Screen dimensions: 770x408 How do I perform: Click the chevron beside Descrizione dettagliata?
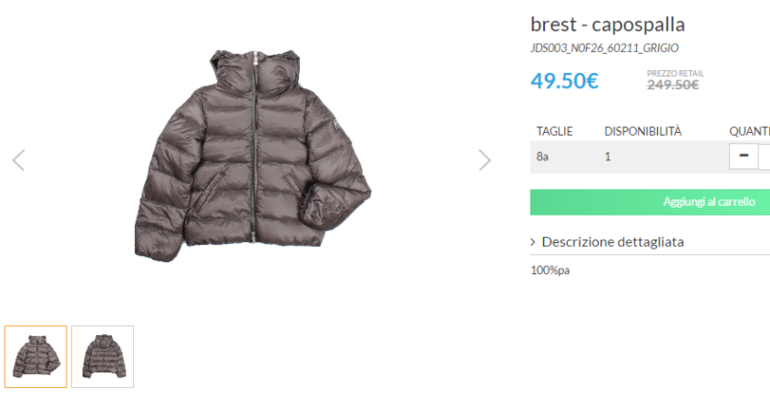click(x=534, y=242)
